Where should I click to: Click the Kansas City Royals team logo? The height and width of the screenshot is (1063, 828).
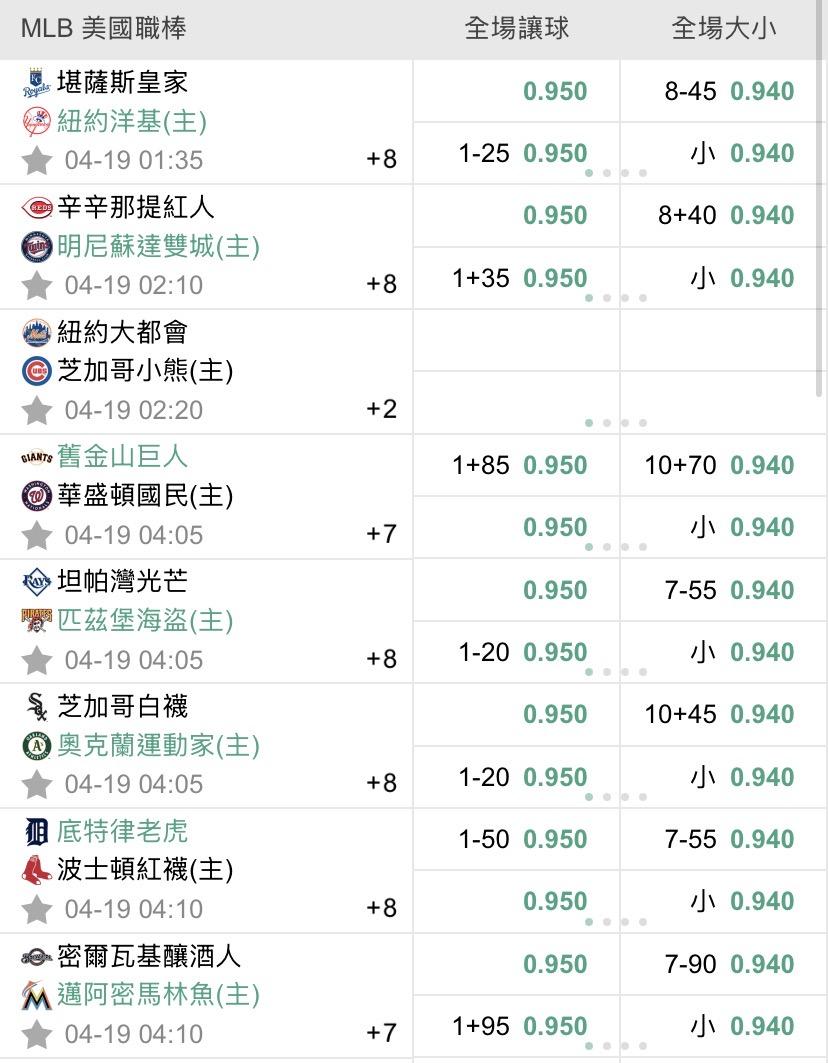click(36, 83)
